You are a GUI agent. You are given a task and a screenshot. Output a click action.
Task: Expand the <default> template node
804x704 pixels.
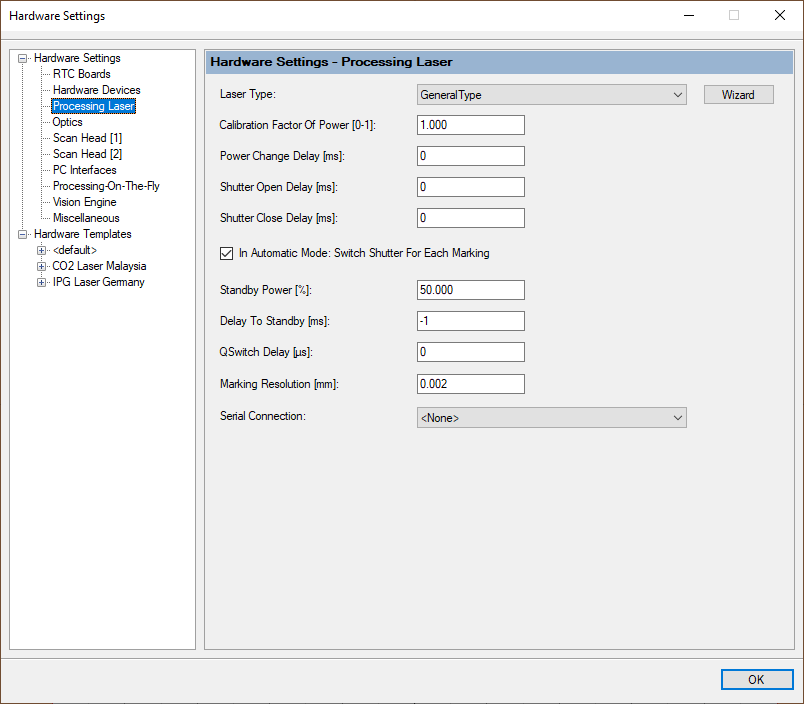coord(42,250)
